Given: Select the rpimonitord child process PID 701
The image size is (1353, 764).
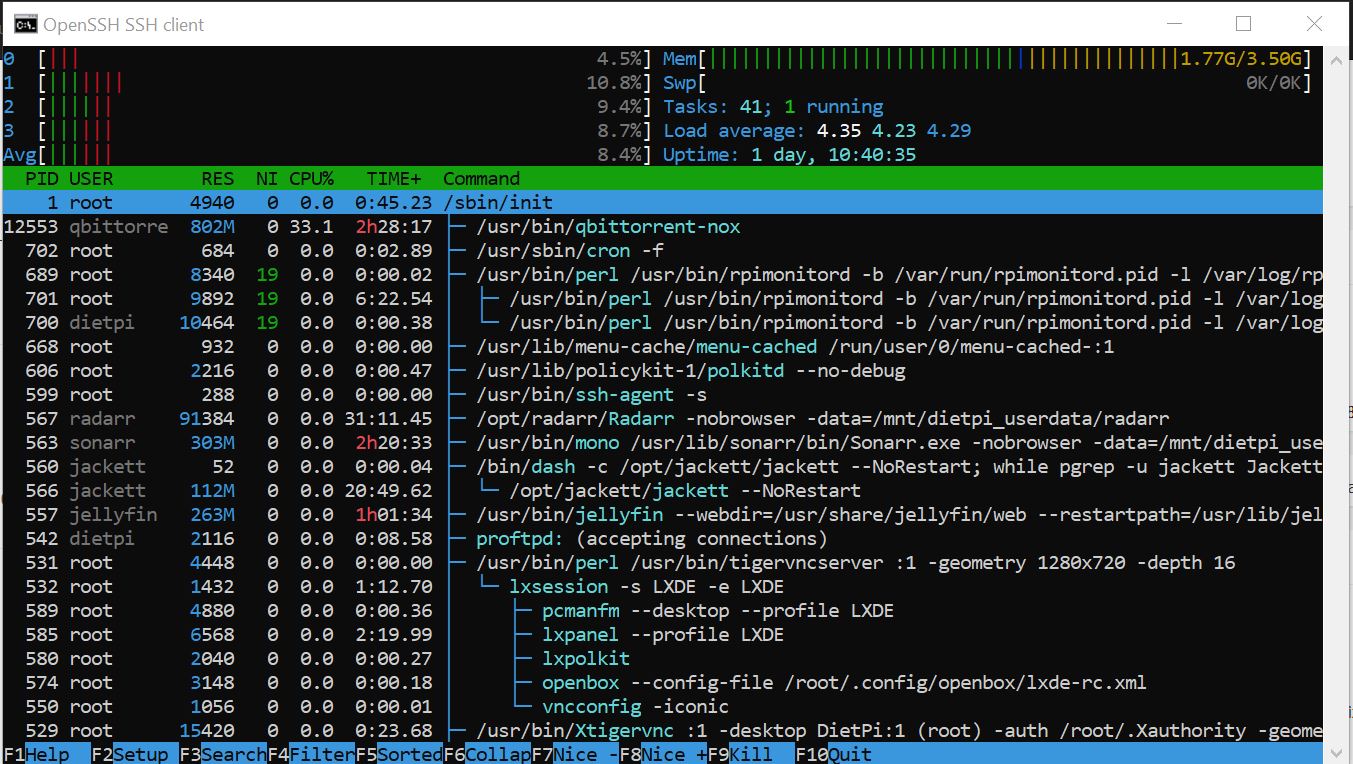Looking at the screenshot, I should pyautogui.click(x=662, y=299).
